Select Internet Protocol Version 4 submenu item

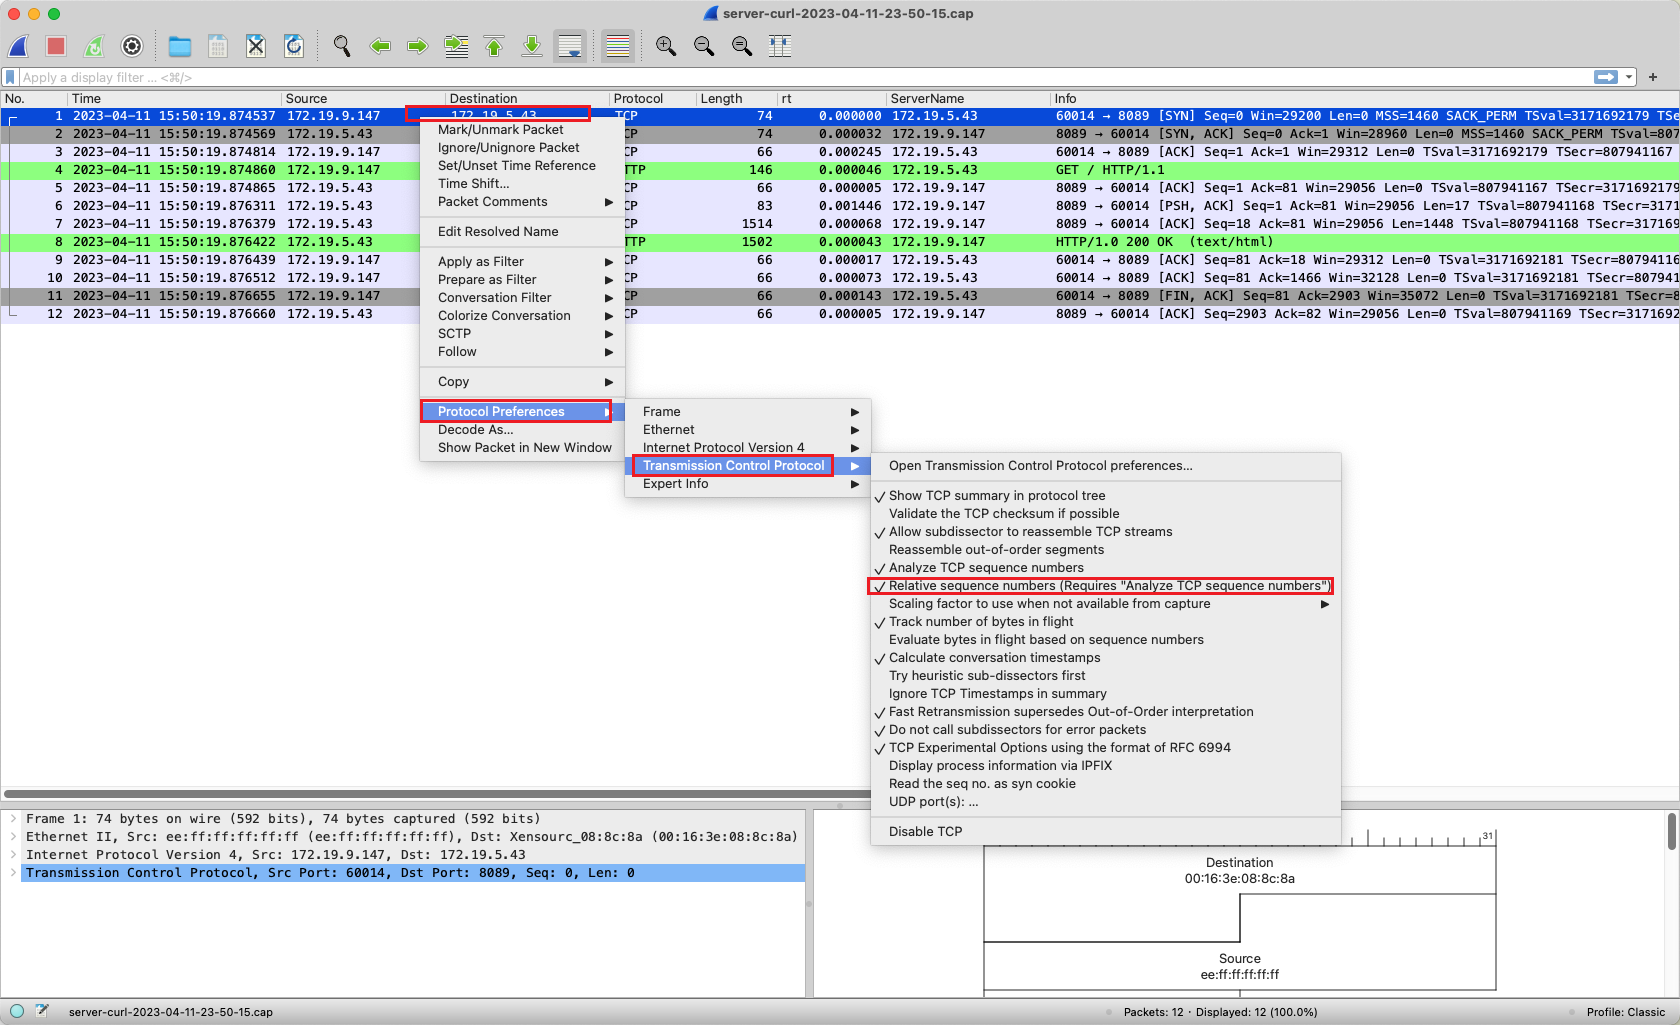(747, 448)
